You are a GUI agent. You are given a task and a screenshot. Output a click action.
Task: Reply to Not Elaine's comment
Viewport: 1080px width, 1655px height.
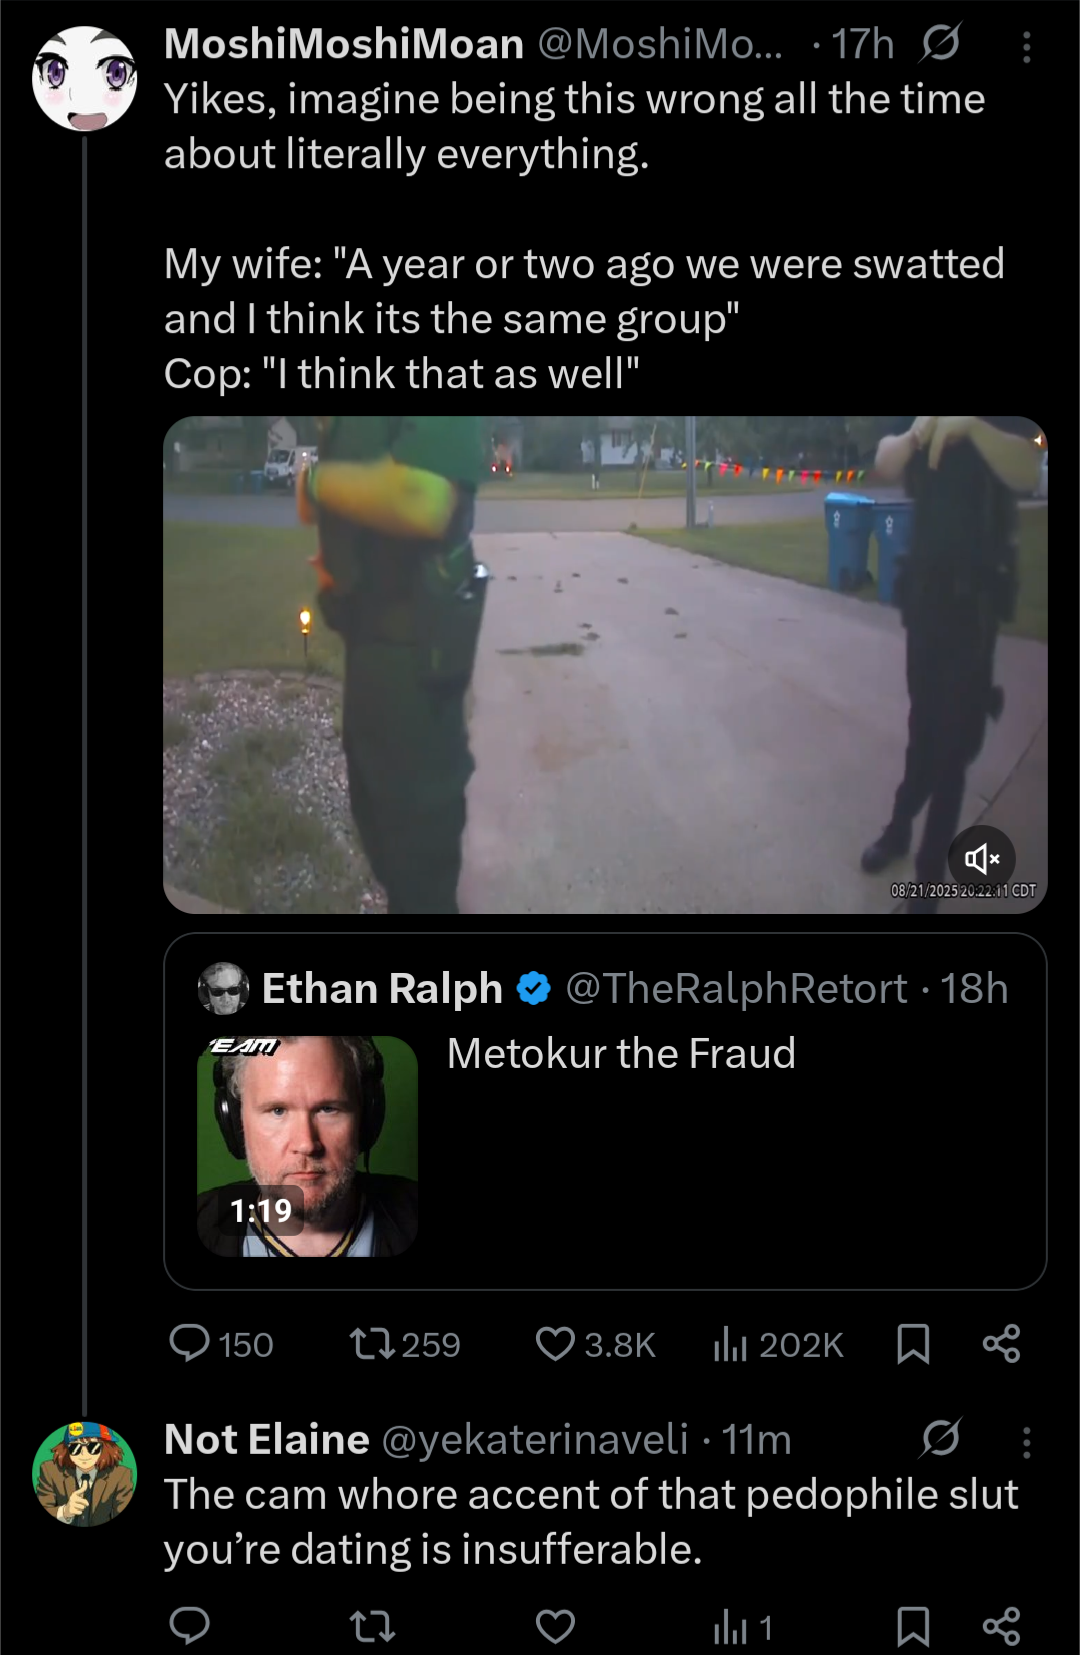(x=190, y=1627)
